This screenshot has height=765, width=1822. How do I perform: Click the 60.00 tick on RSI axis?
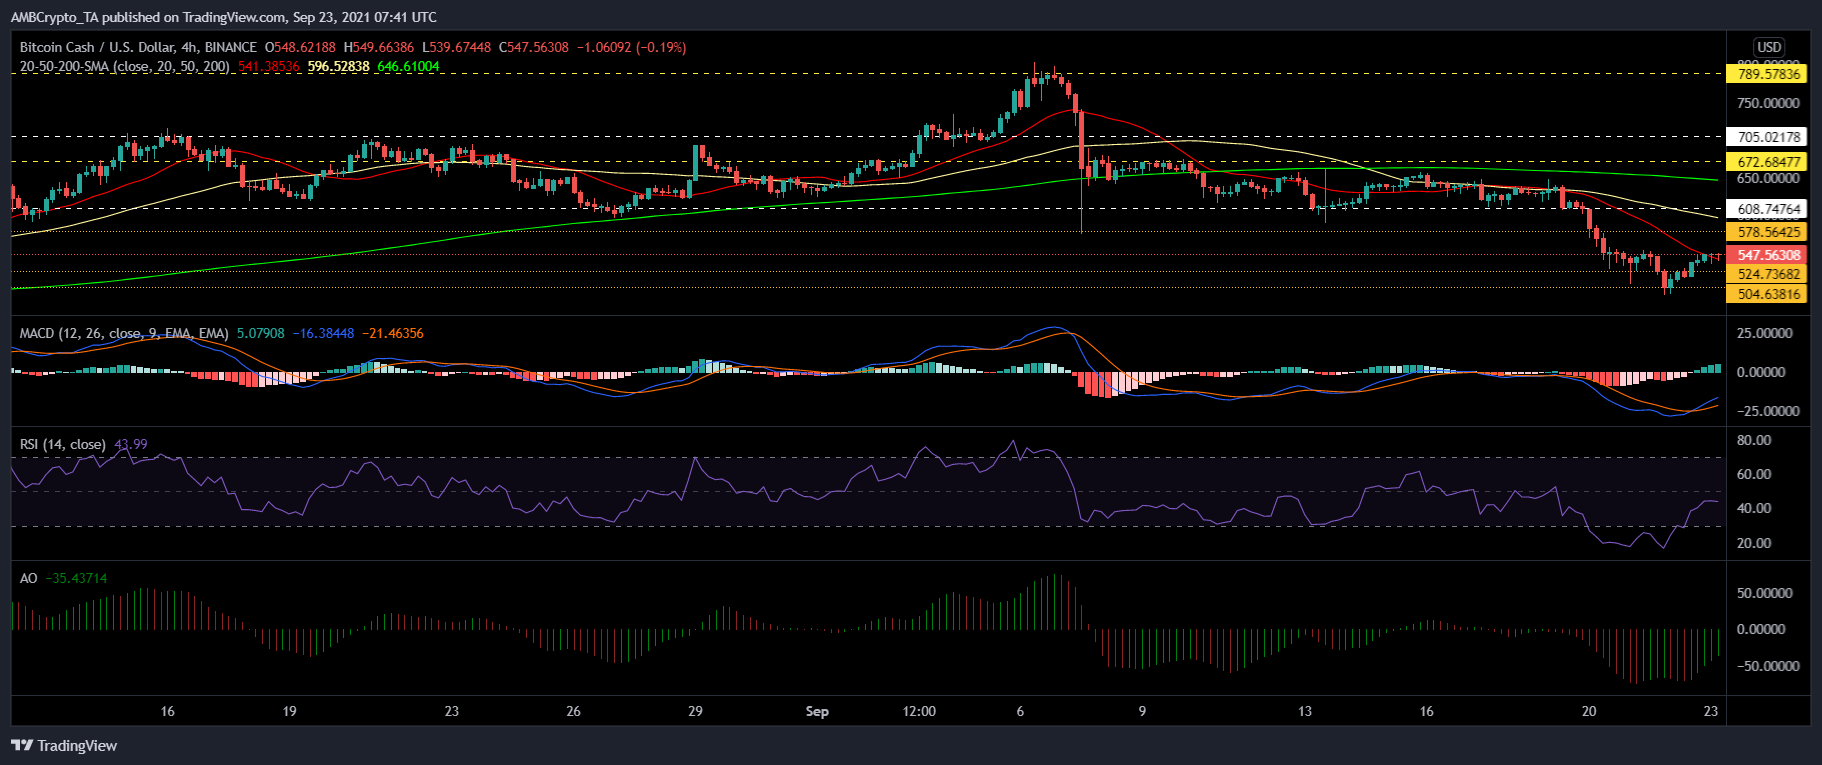point(1754,474)
